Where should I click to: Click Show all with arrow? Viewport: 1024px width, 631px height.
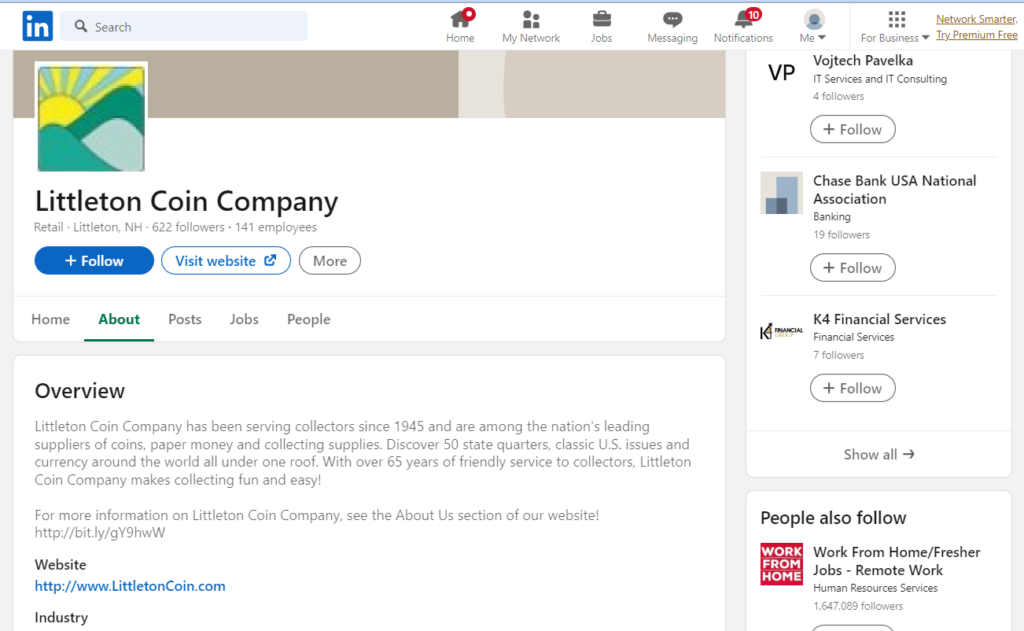click(x=879, y=455)
